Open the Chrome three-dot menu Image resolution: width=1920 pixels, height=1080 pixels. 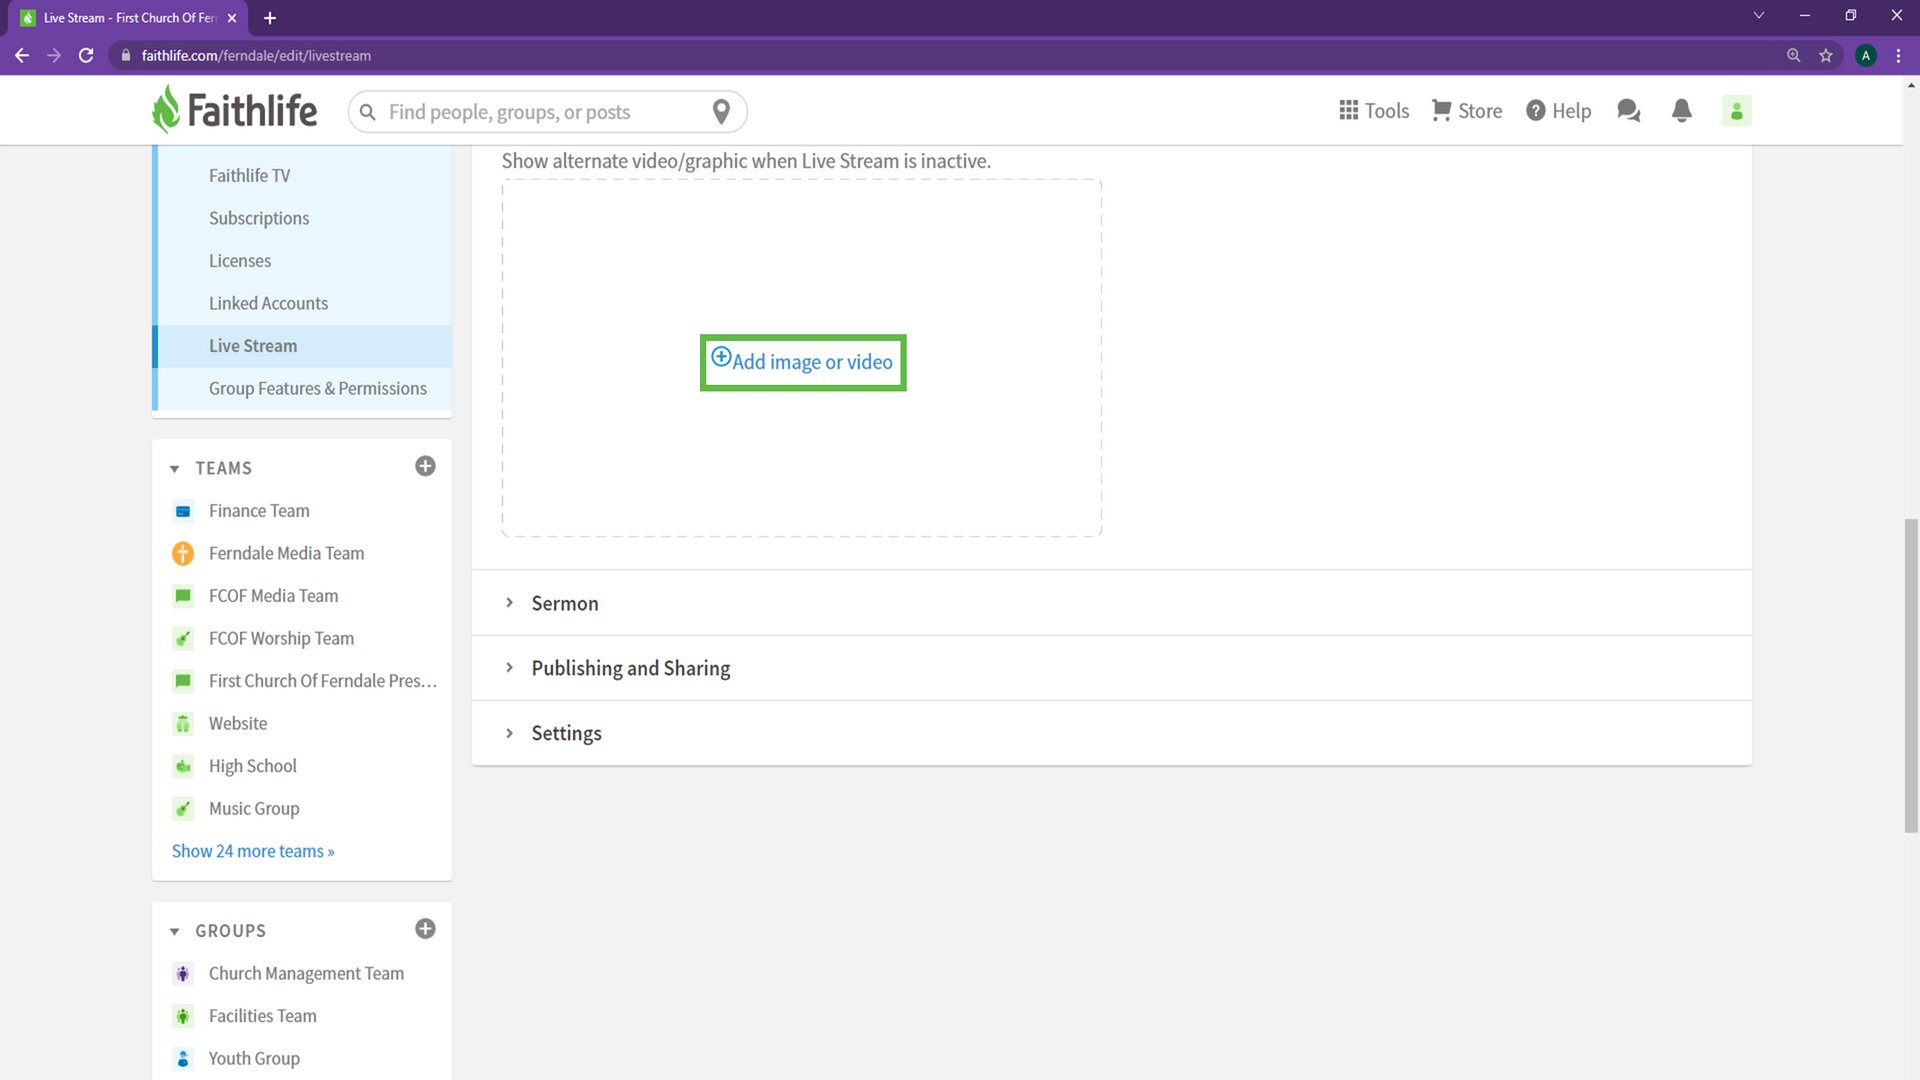(1898, 56)
